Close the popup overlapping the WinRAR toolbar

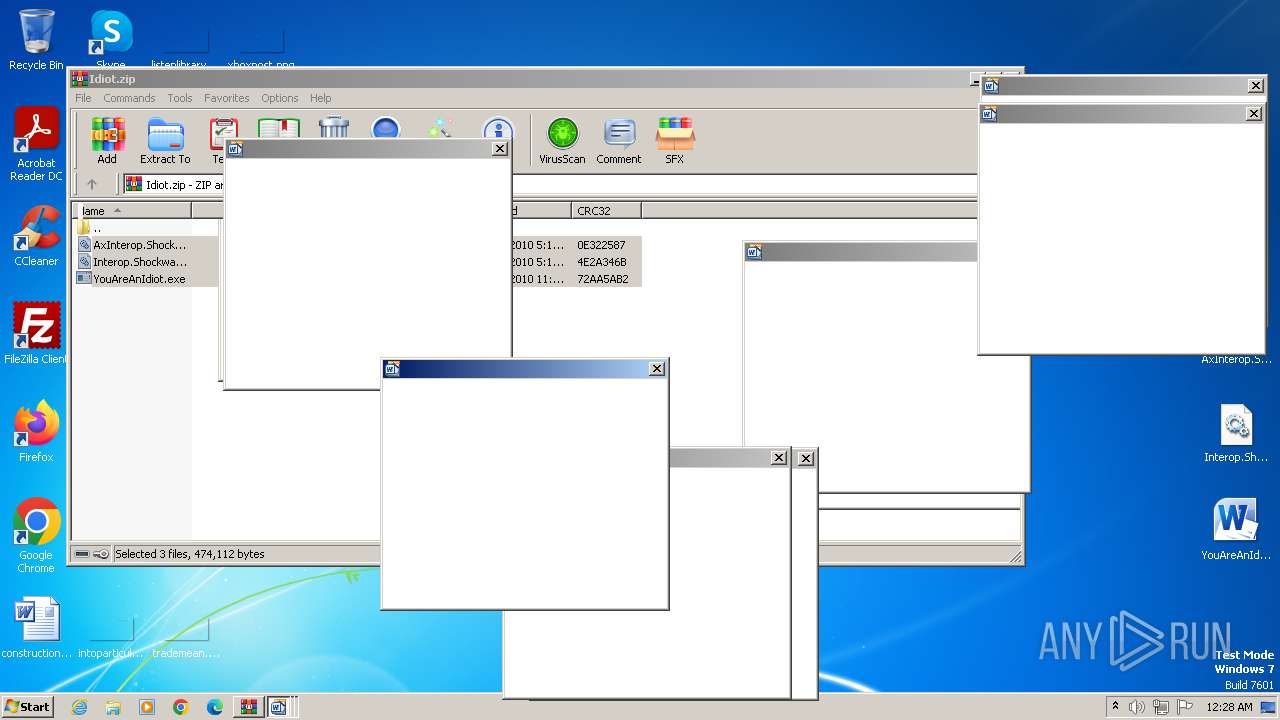(x=500, y=149)
